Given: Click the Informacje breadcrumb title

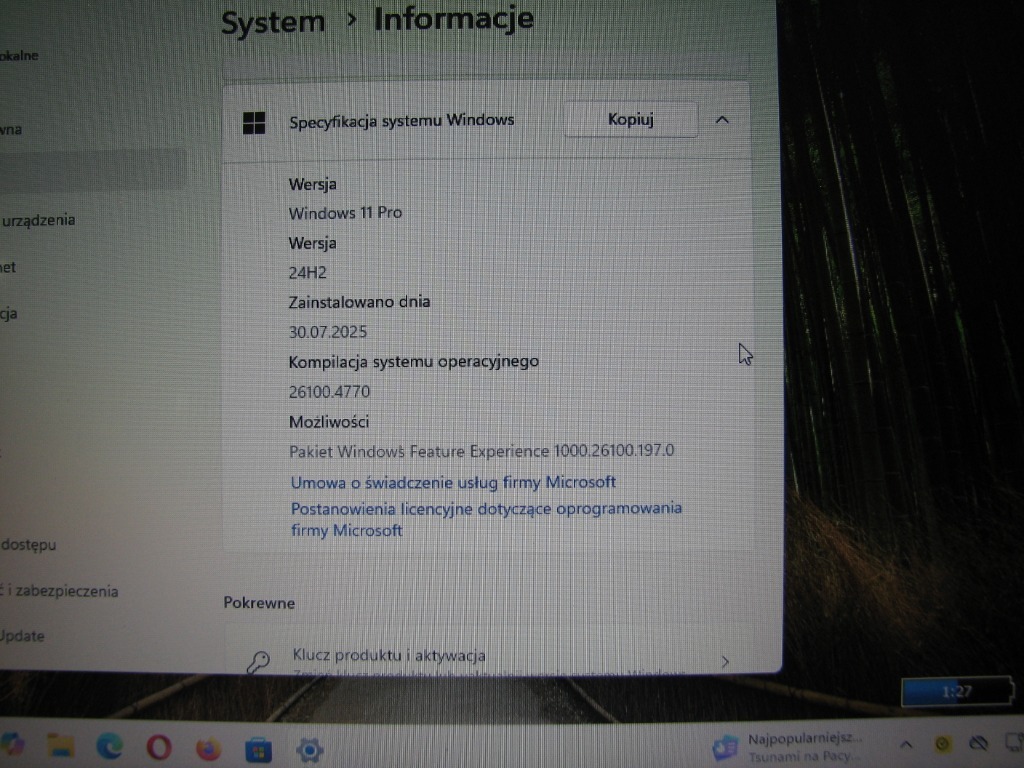Looking at the screenshot, I should [454, 18].
